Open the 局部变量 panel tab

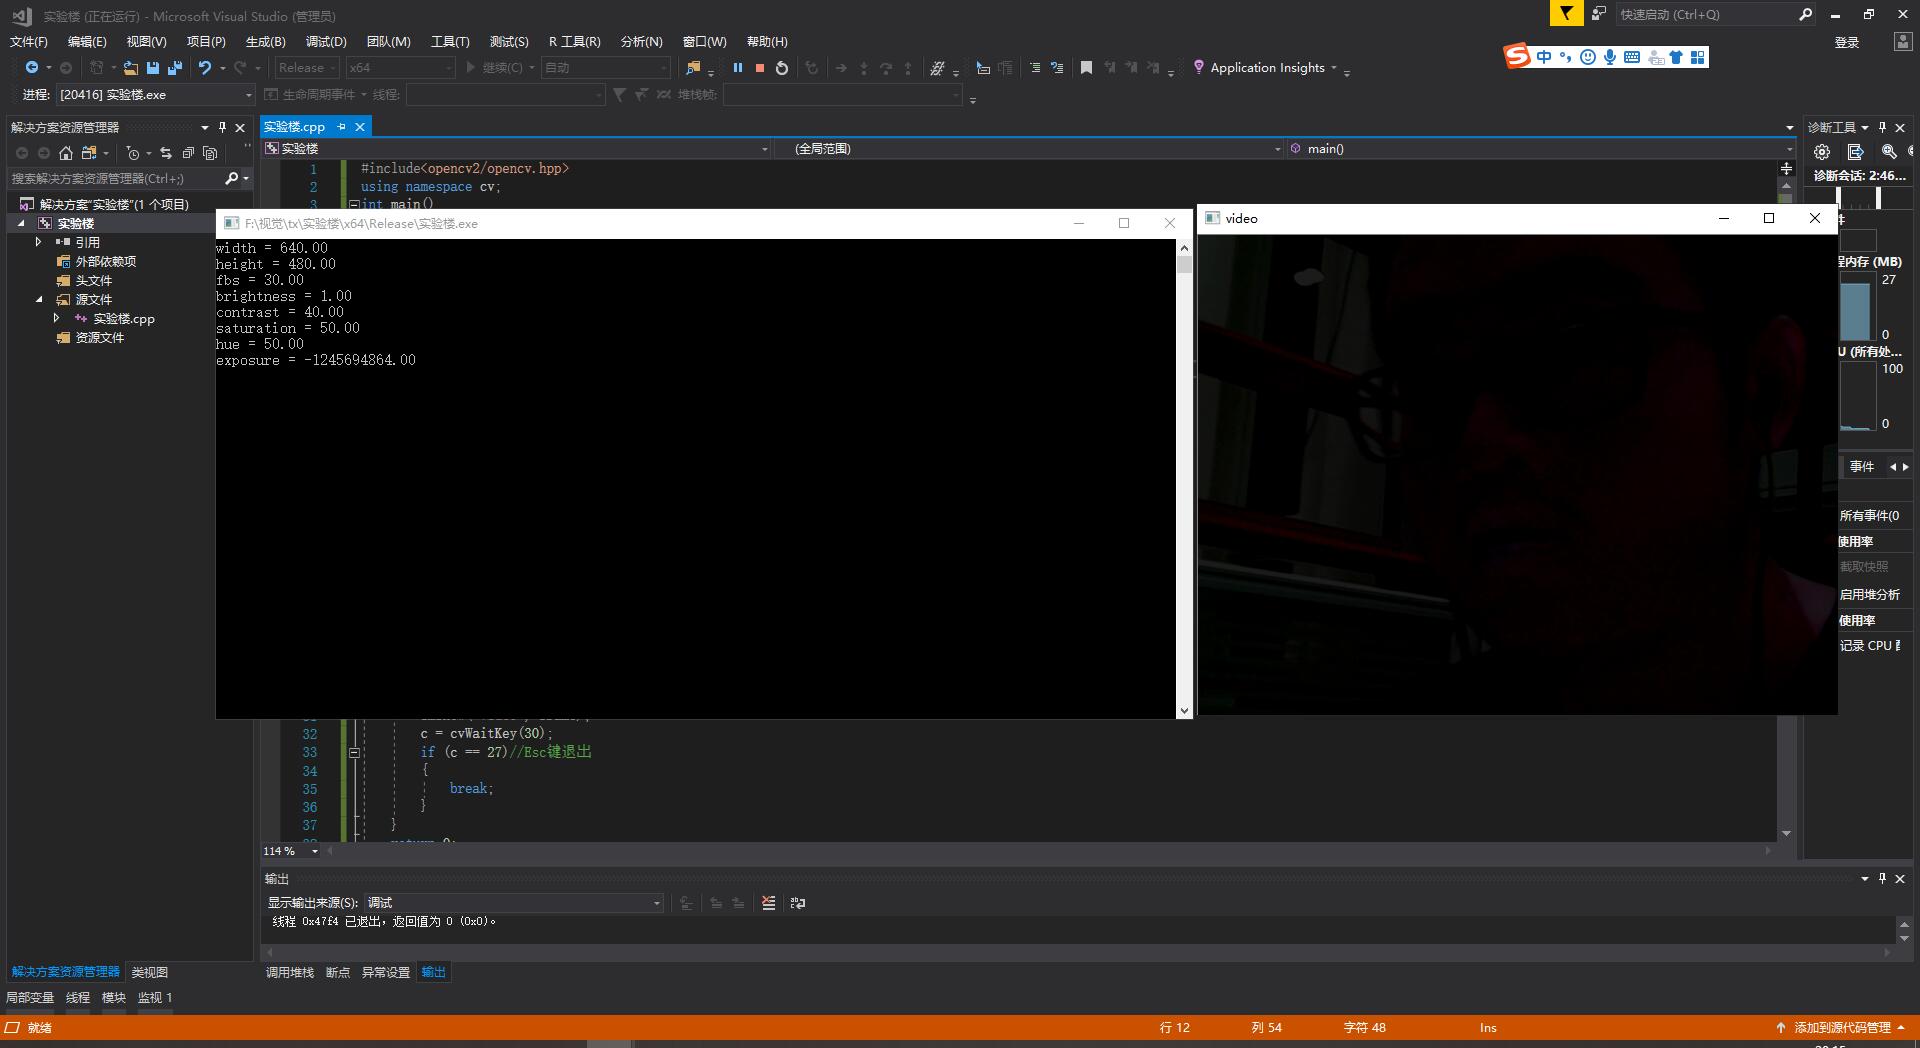click(x=30, y=997)
